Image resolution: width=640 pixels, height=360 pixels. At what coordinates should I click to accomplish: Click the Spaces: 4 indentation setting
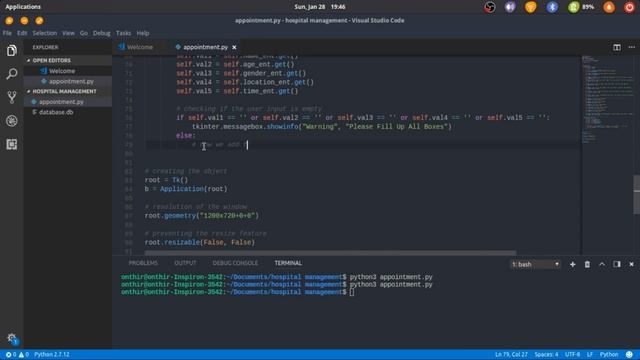(546, 354)
